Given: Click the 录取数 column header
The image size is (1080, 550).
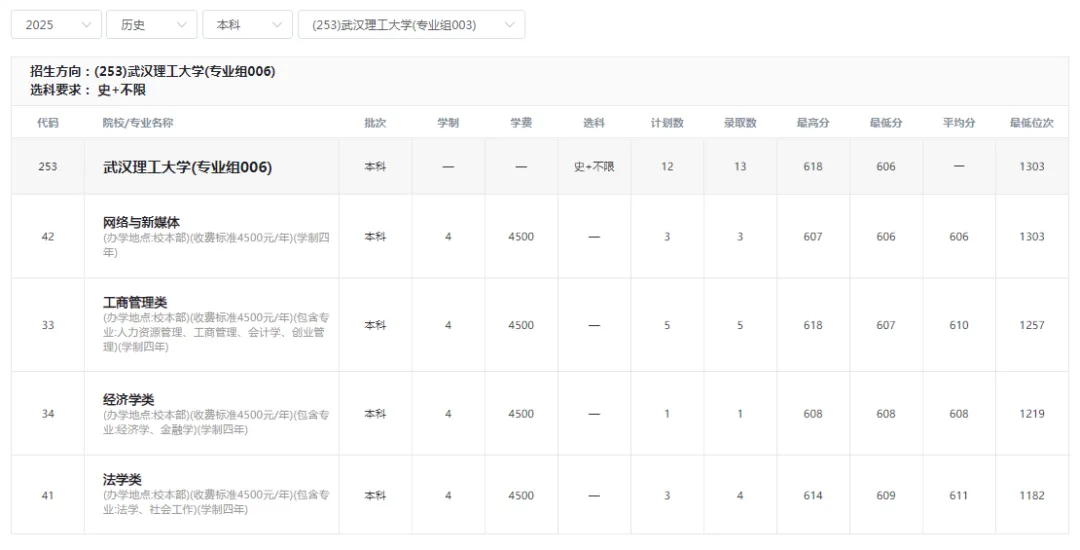Looking at the screenshot, I should (x=740, y=123).
